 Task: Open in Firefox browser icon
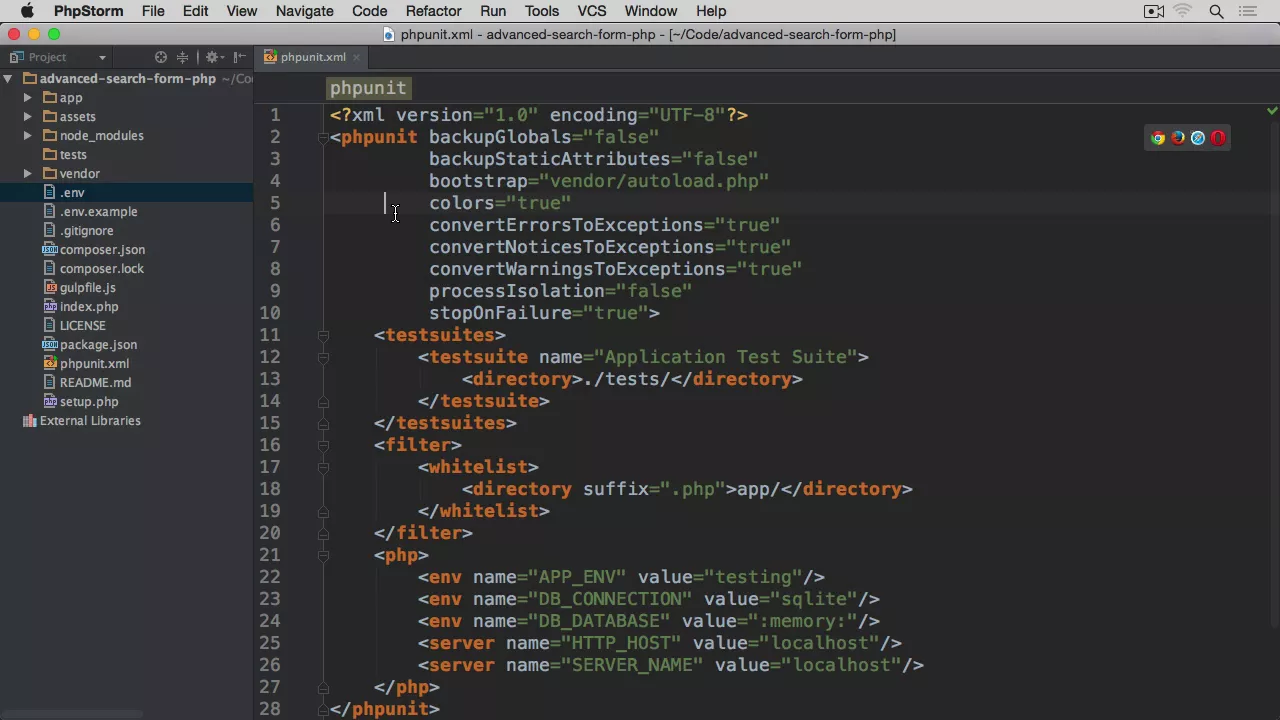tap(1178, 138)
